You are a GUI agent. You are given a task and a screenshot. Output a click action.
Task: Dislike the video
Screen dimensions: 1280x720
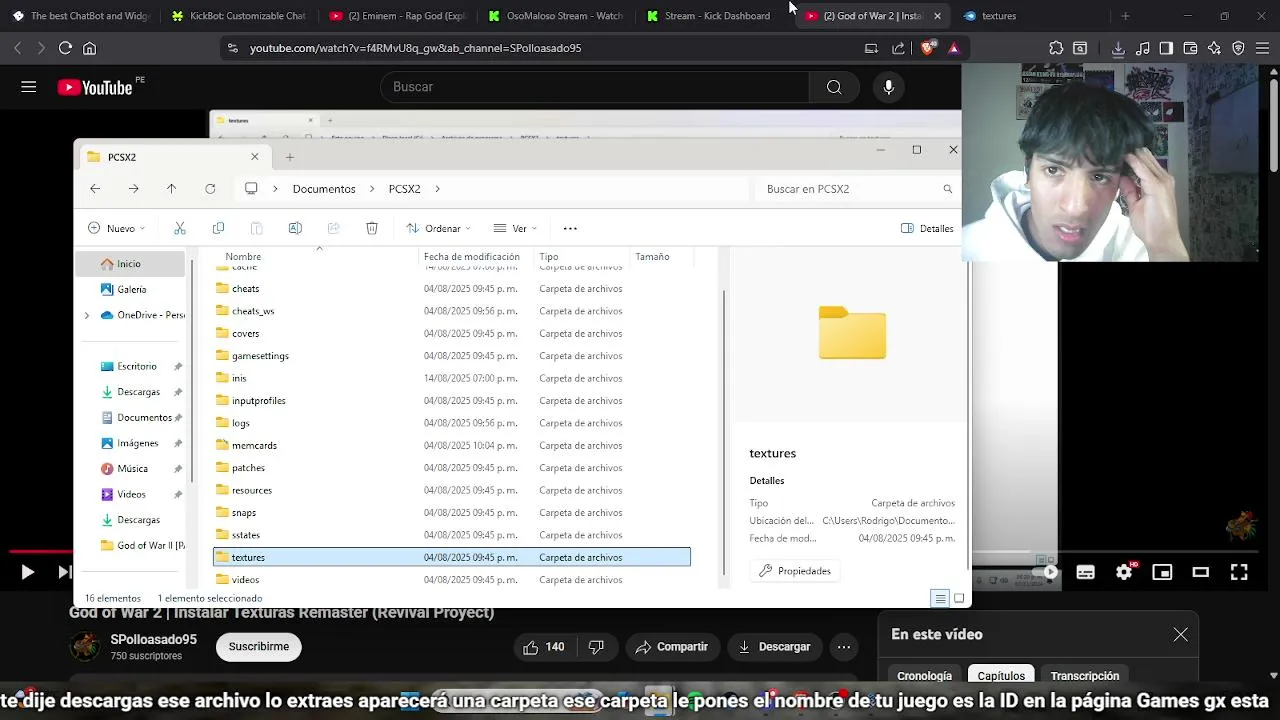596,647
